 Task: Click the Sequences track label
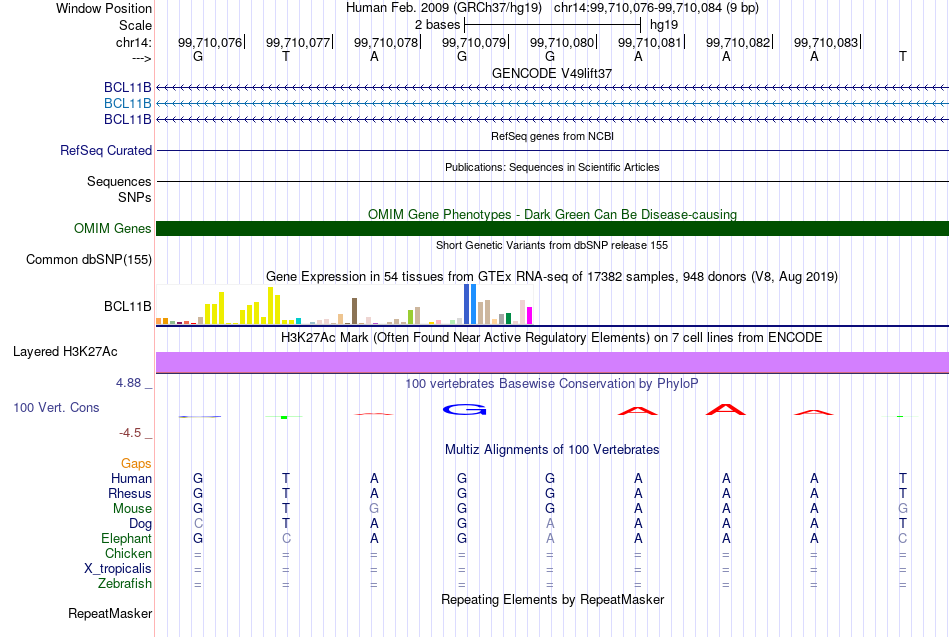coord(119,181)
